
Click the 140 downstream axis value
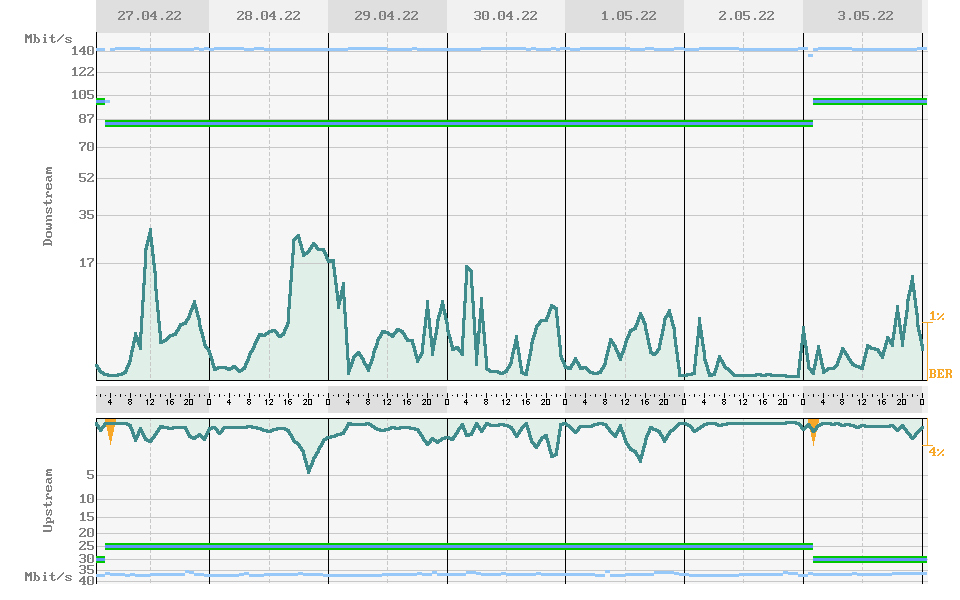pyautogui.click(x=83, y=51)
